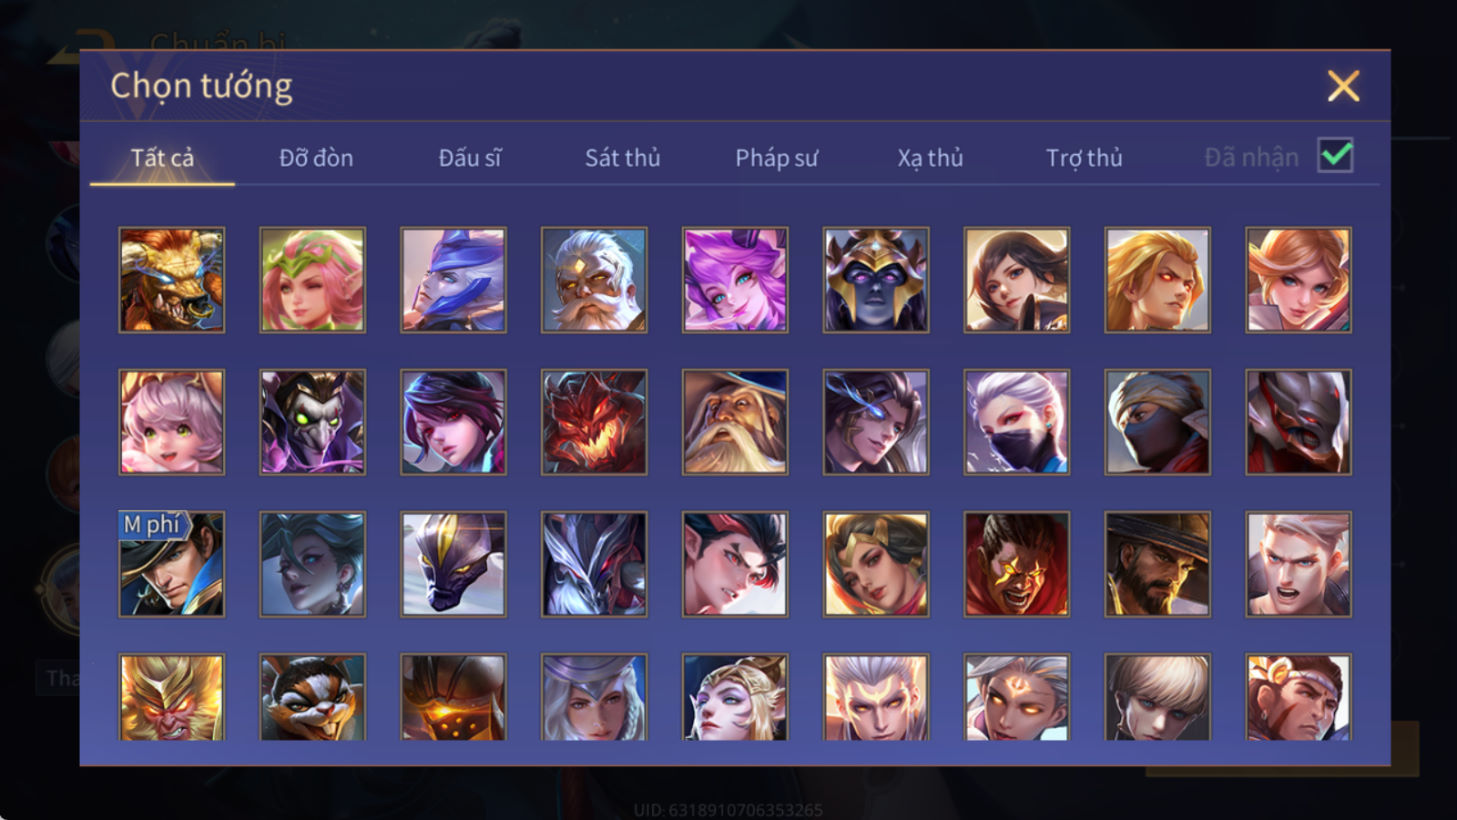Select the orange beast hero in first slot
The height and width of the screenshot is (820, 1457).
pyautogui.click(x=172, y=280)
